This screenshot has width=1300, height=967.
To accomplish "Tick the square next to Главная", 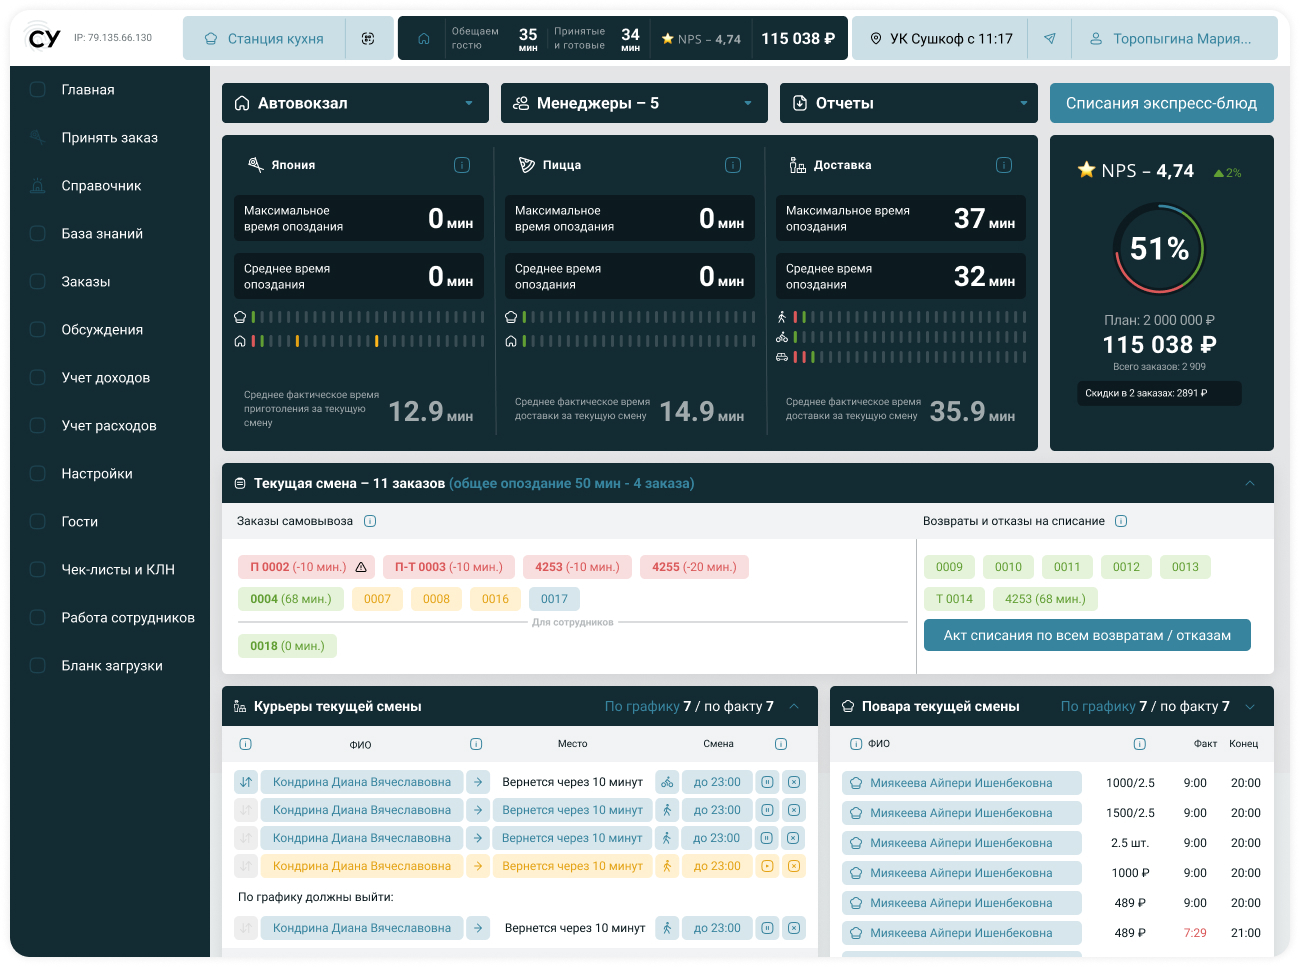I will [38, 89].
